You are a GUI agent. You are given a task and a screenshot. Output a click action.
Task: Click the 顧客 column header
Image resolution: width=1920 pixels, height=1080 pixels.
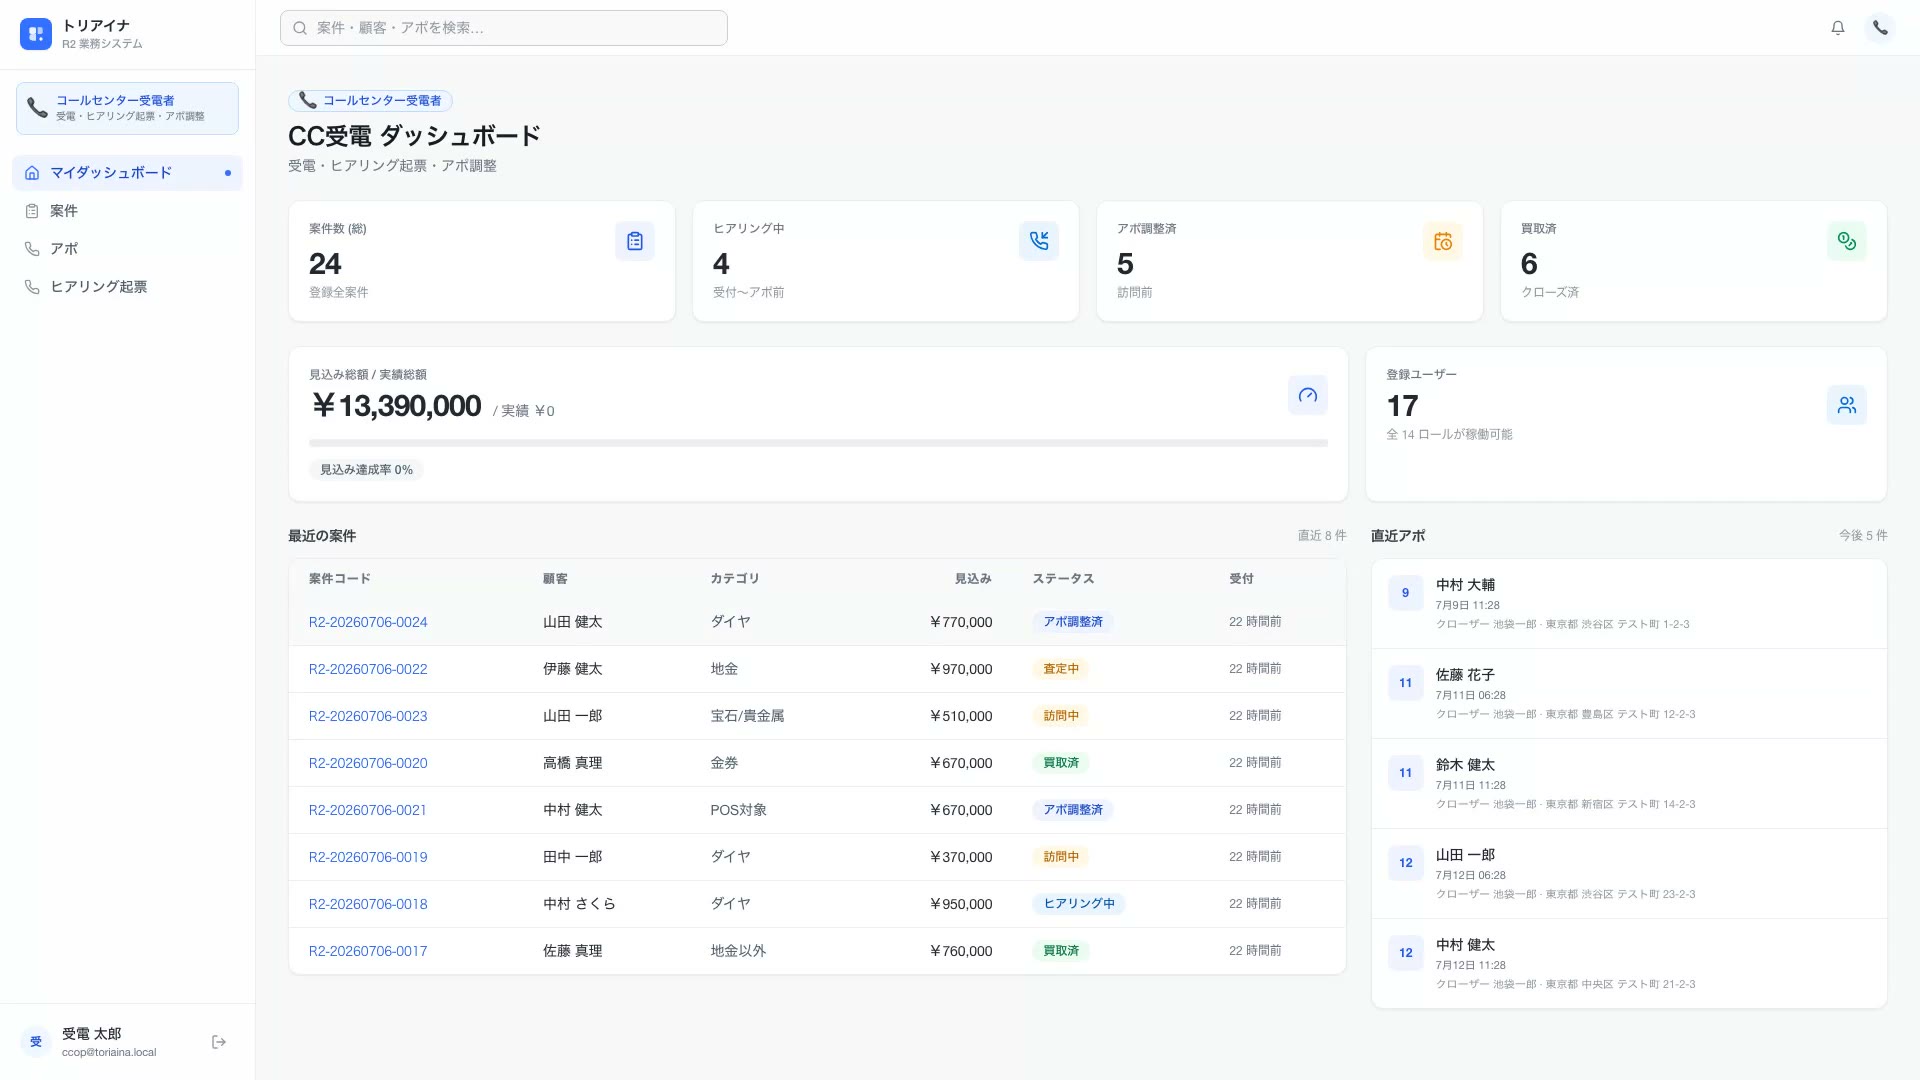tap(555, 579)
